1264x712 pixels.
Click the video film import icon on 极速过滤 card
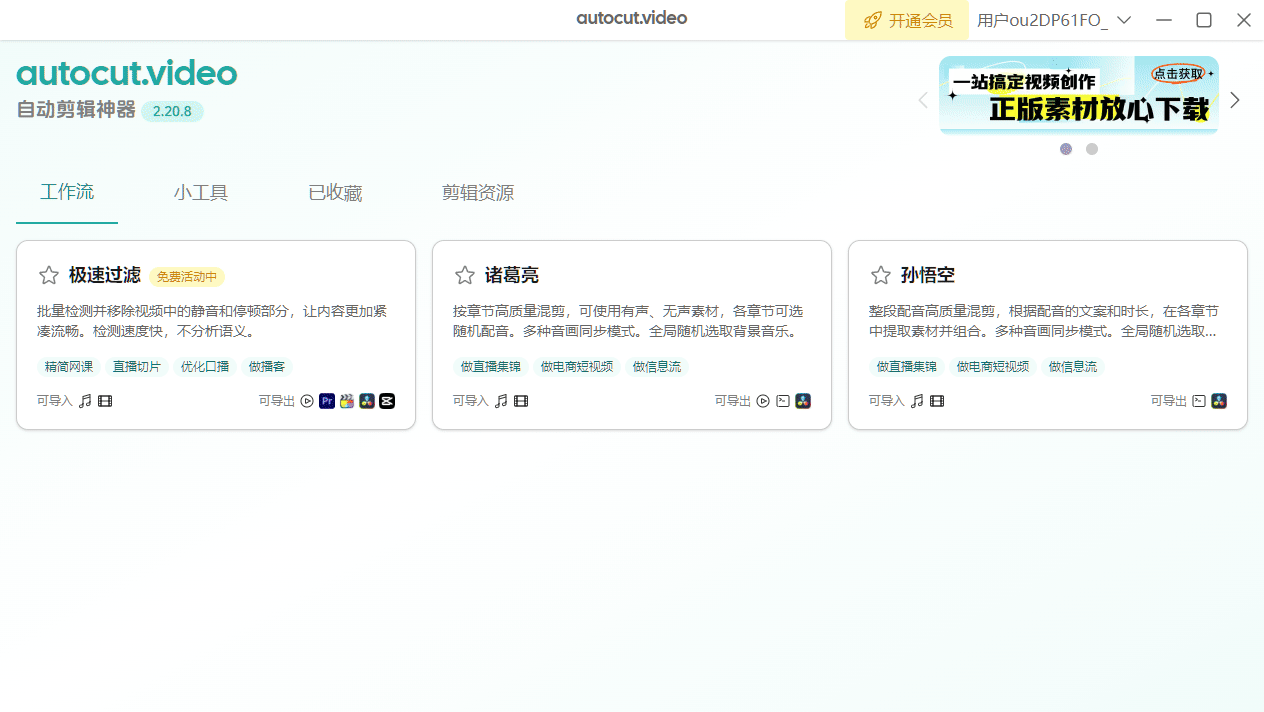click(x=105, y=401)
